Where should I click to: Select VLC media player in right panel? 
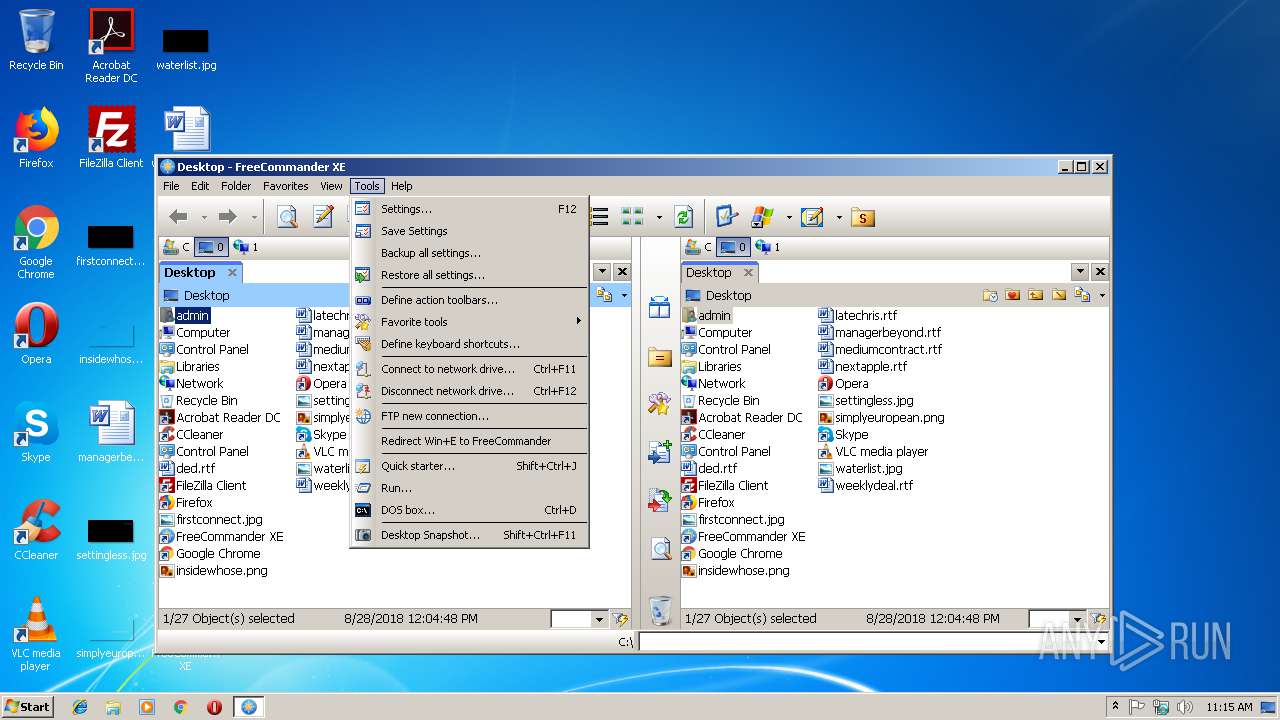click(873, 451)
